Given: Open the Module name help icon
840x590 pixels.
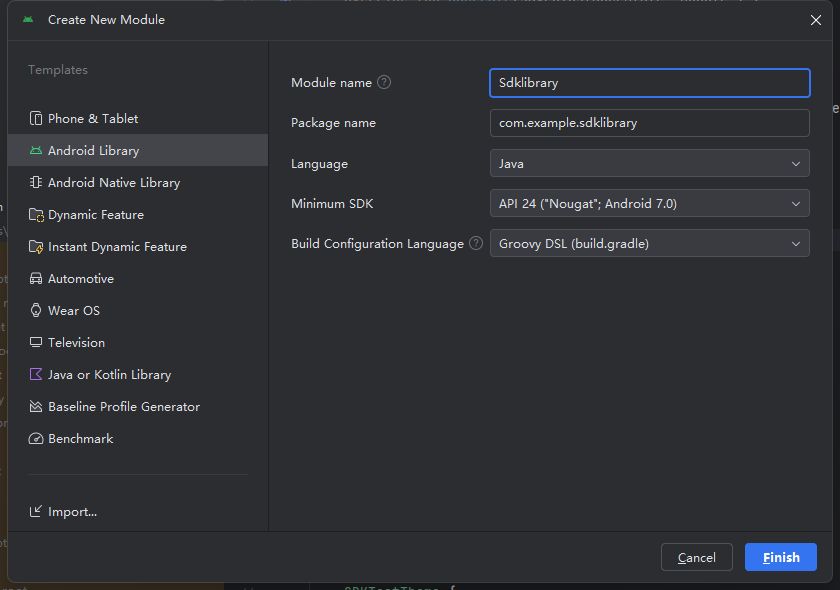Looking at the screenshot, I should (384, 82).
